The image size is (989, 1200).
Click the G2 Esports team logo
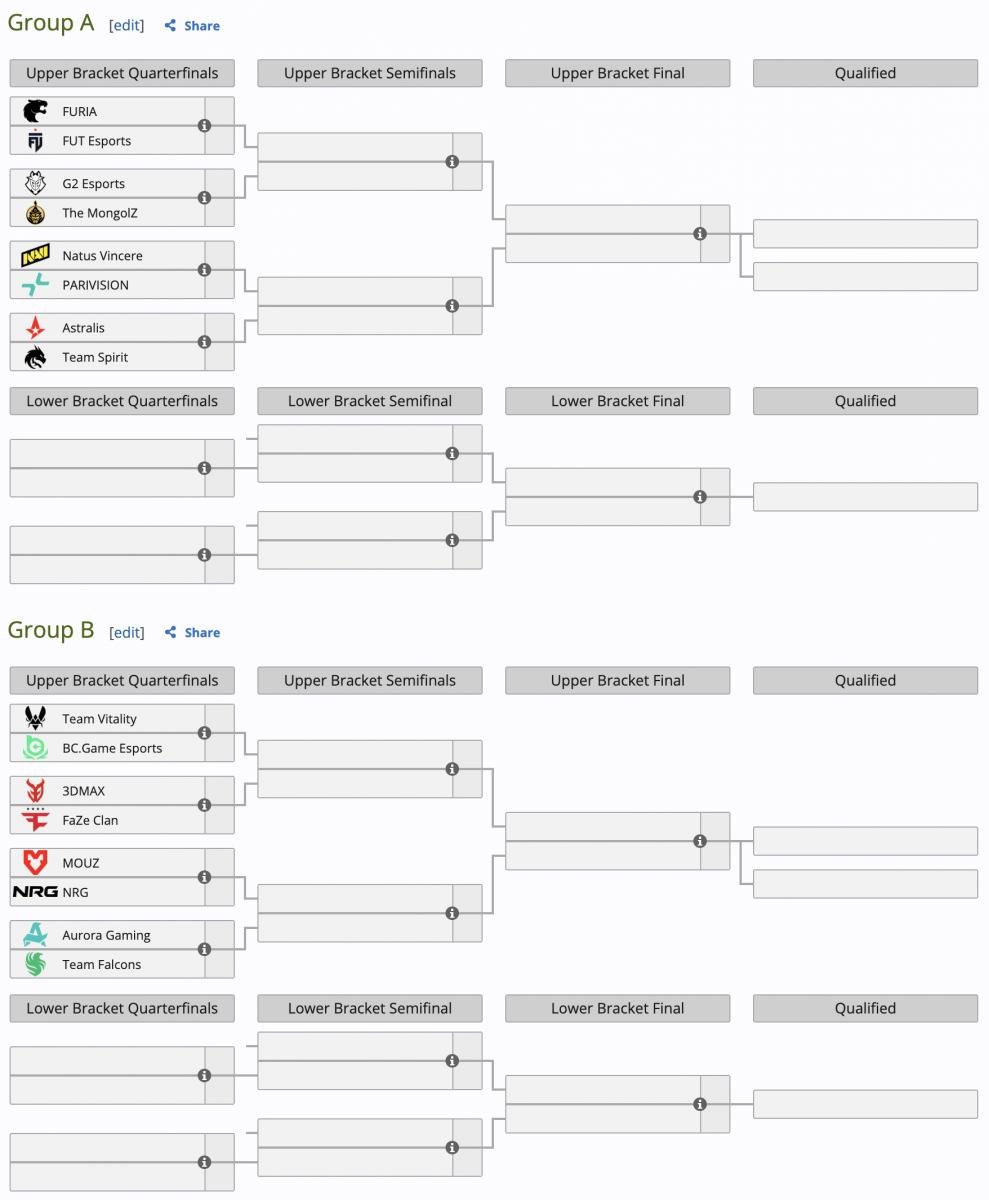[x=36, y=184]
